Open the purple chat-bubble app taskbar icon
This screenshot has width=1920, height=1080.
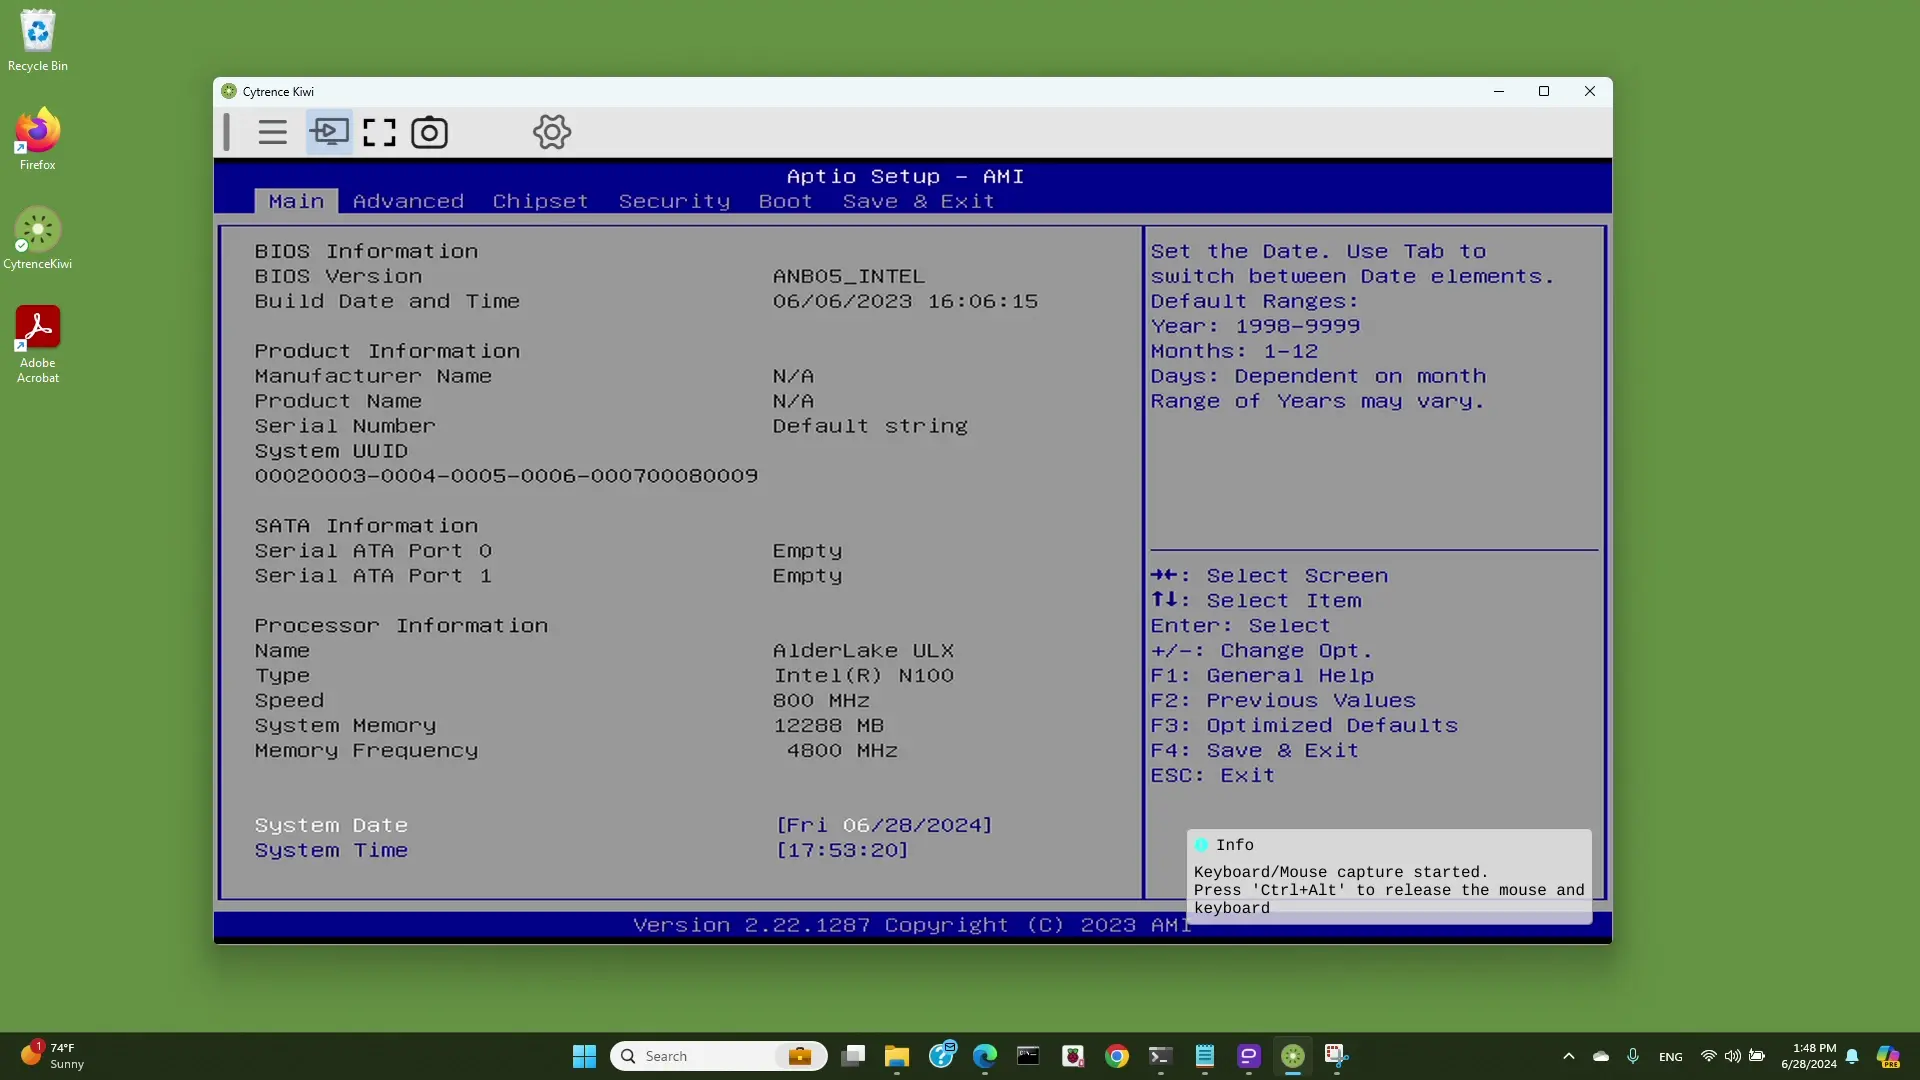click(1249, 1056)
